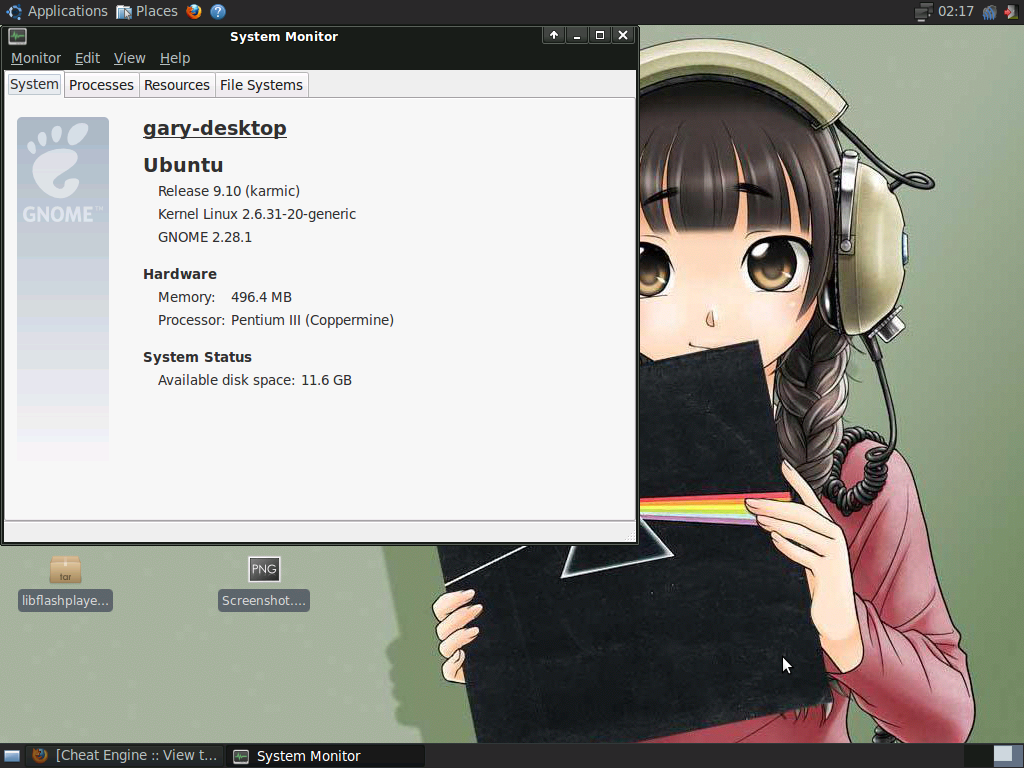
Task: Open the Monitor menu
Action: pos(35,58)
